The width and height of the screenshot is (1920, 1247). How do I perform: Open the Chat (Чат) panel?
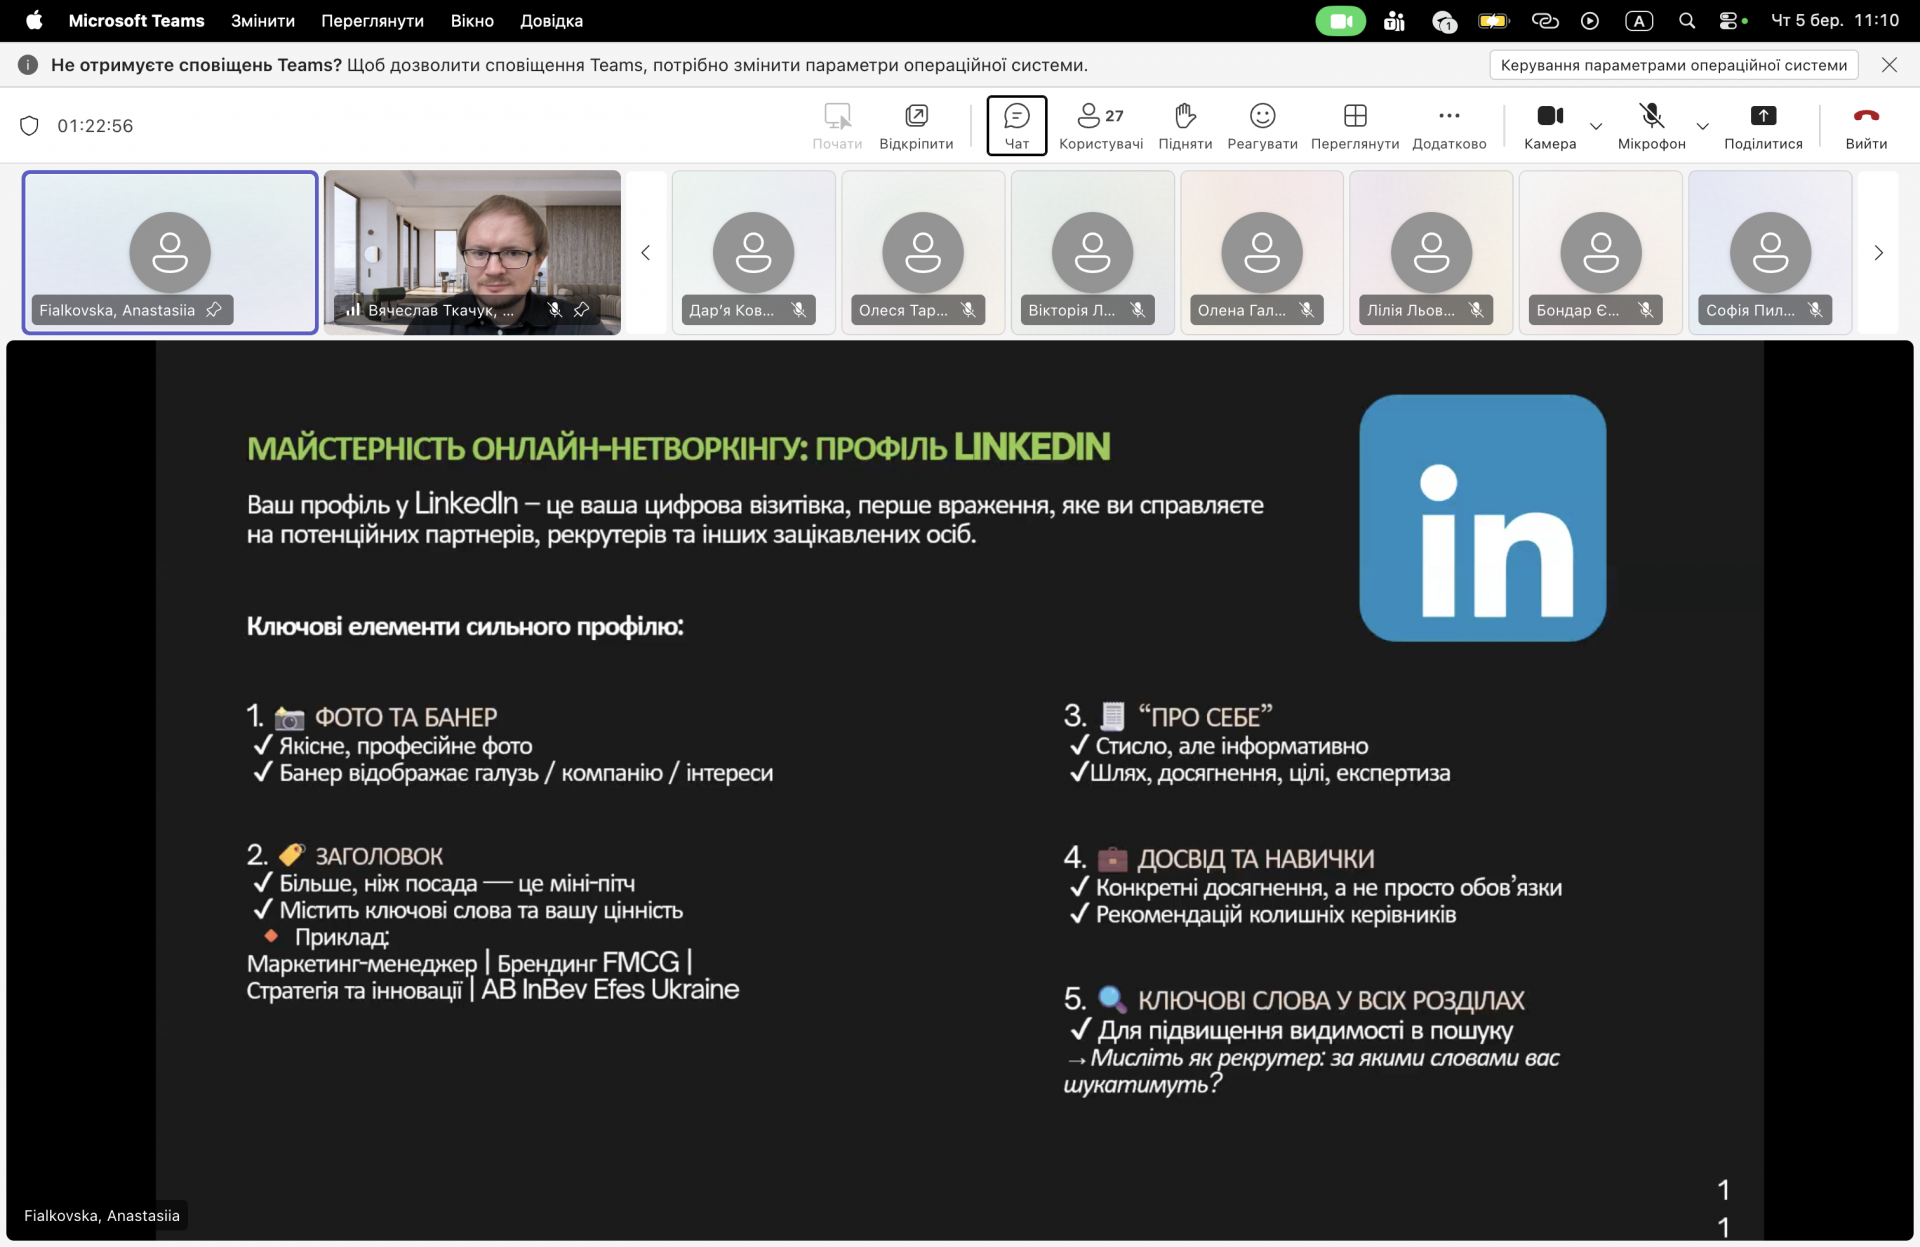point(1016,125)
